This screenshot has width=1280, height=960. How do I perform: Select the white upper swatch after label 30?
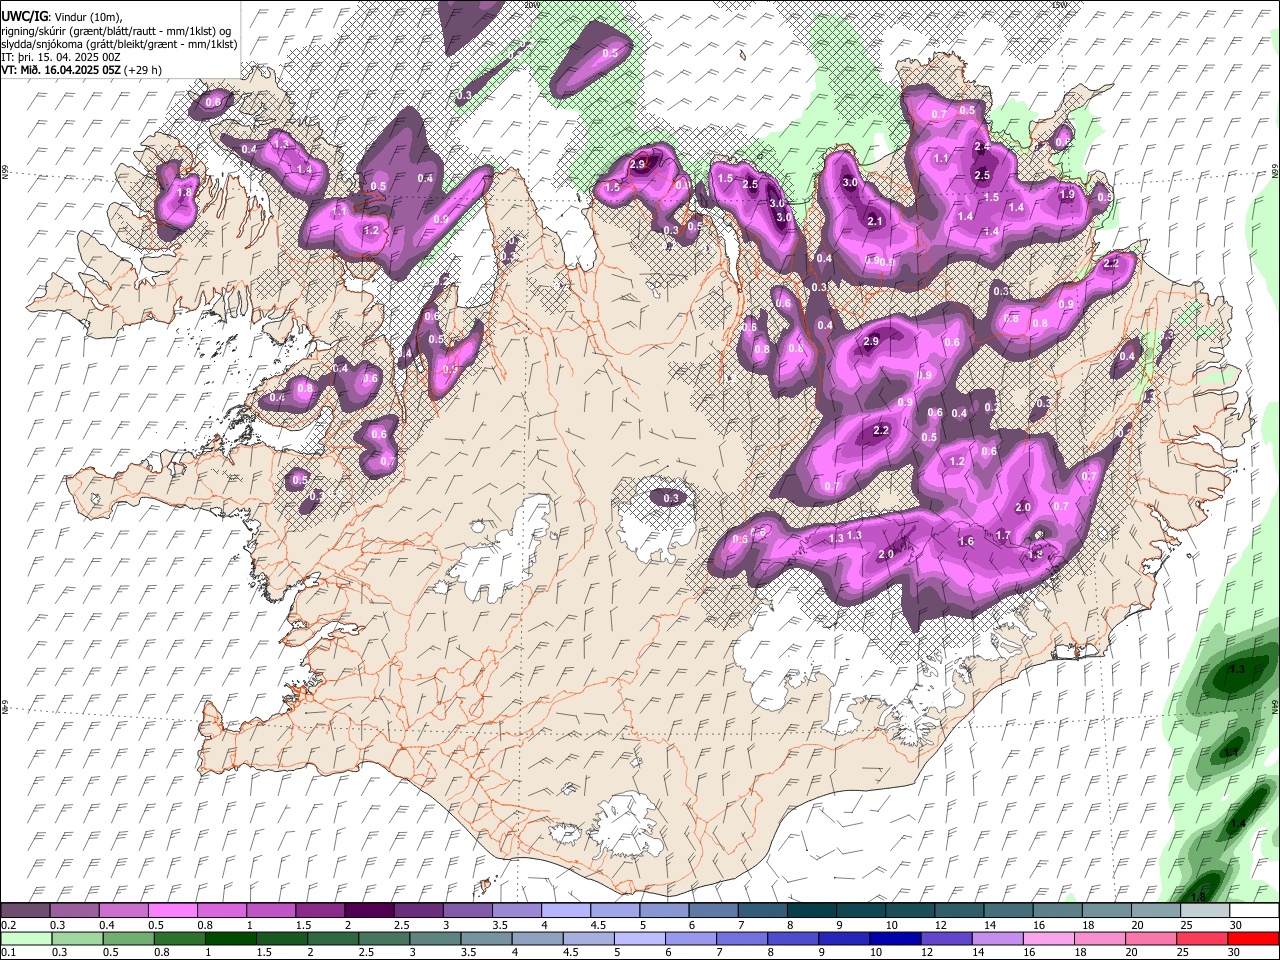[1254, 911]
